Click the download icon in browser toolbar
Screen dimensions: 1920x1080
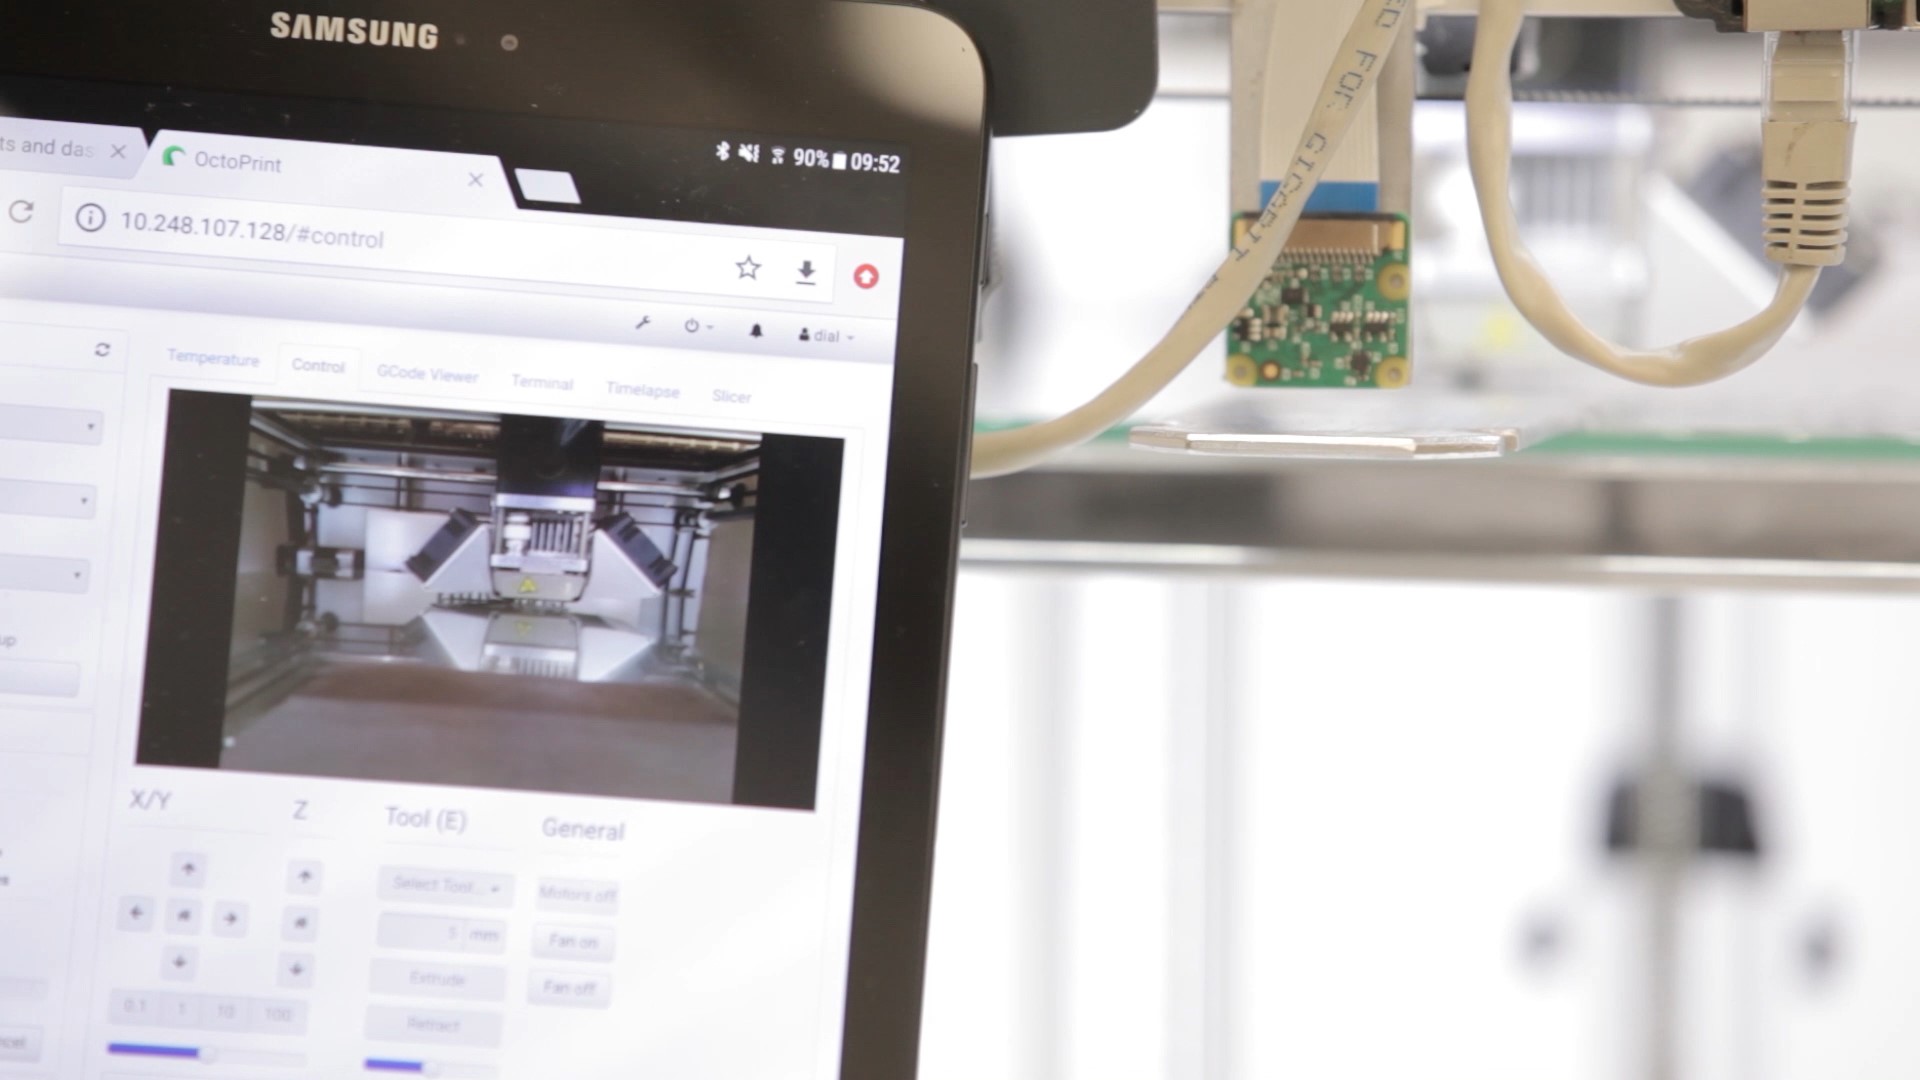(806, 273)
